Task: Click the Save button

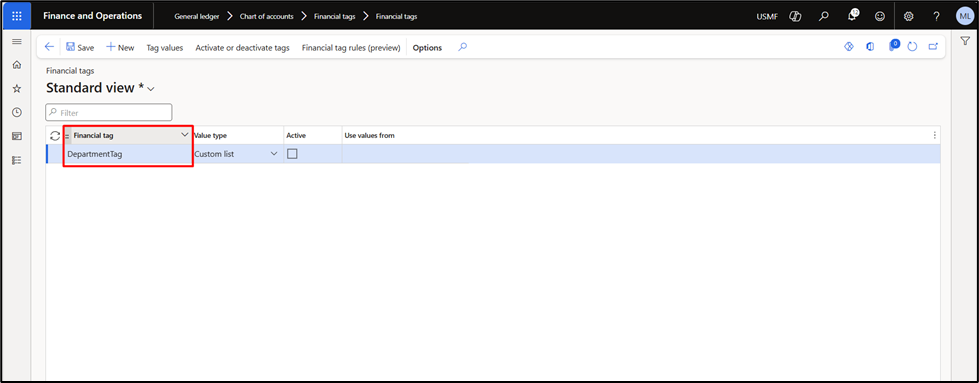Action: click(80, 47)
